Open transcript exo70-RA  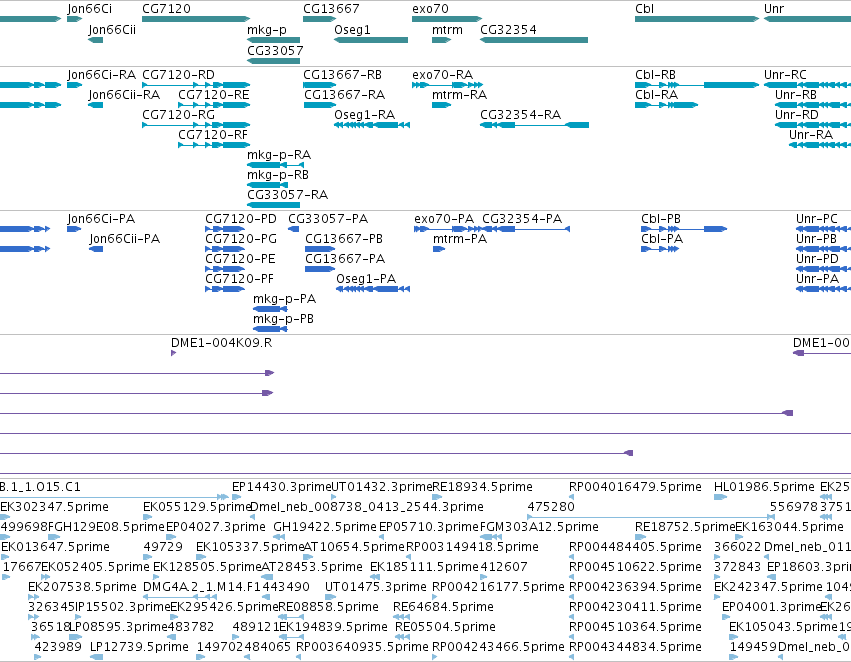tap(447, 85)
